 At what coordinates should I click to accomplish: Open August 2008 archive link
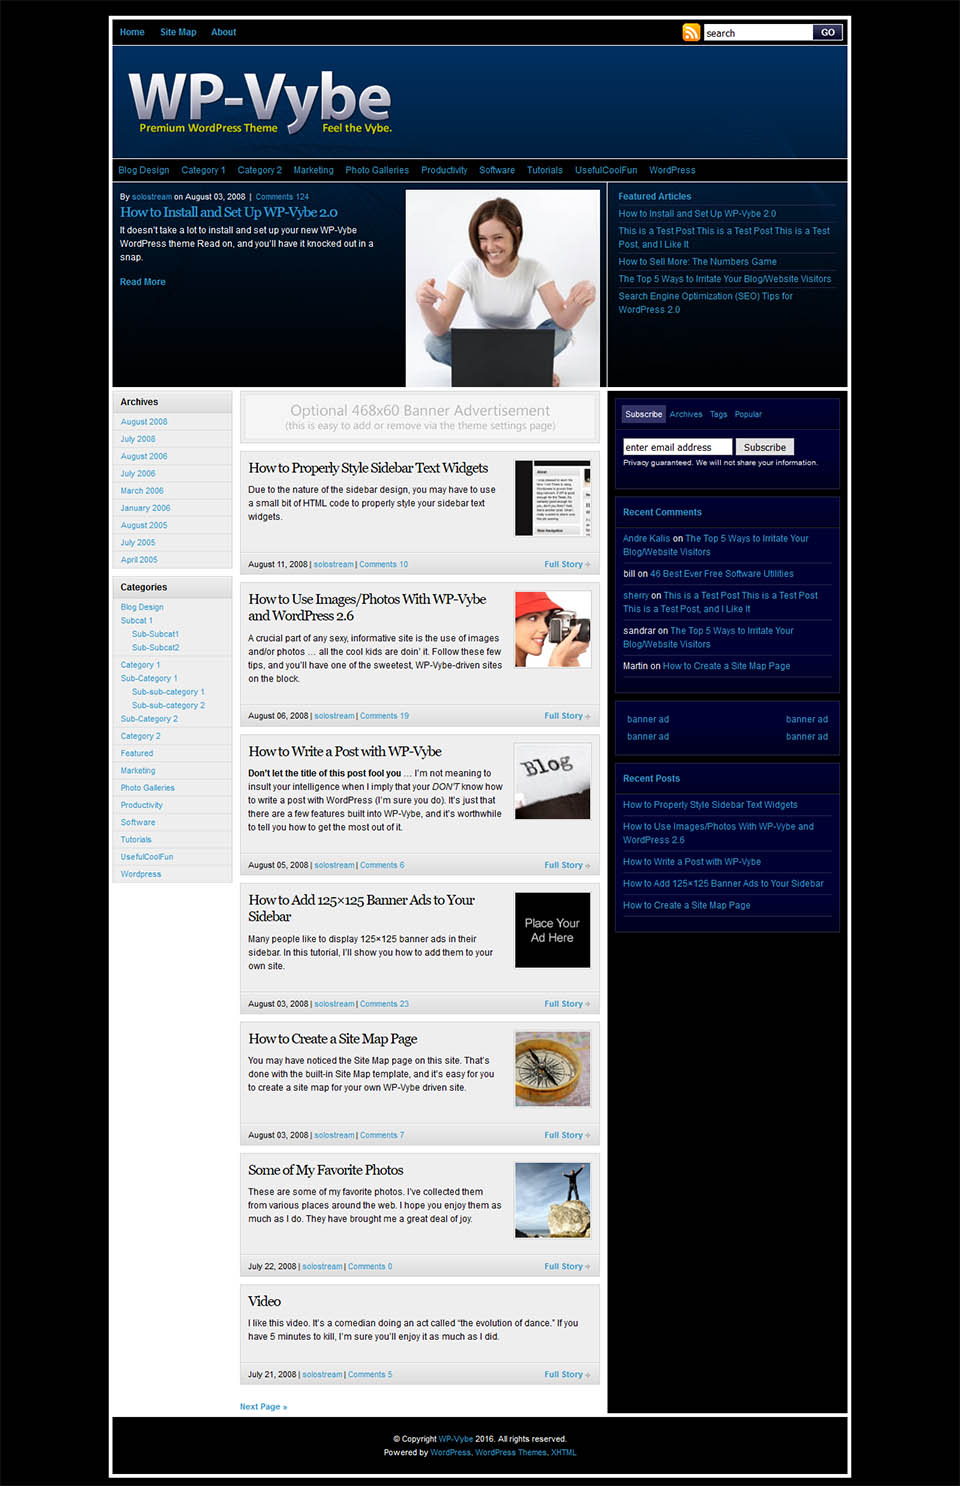pos(144,422)
